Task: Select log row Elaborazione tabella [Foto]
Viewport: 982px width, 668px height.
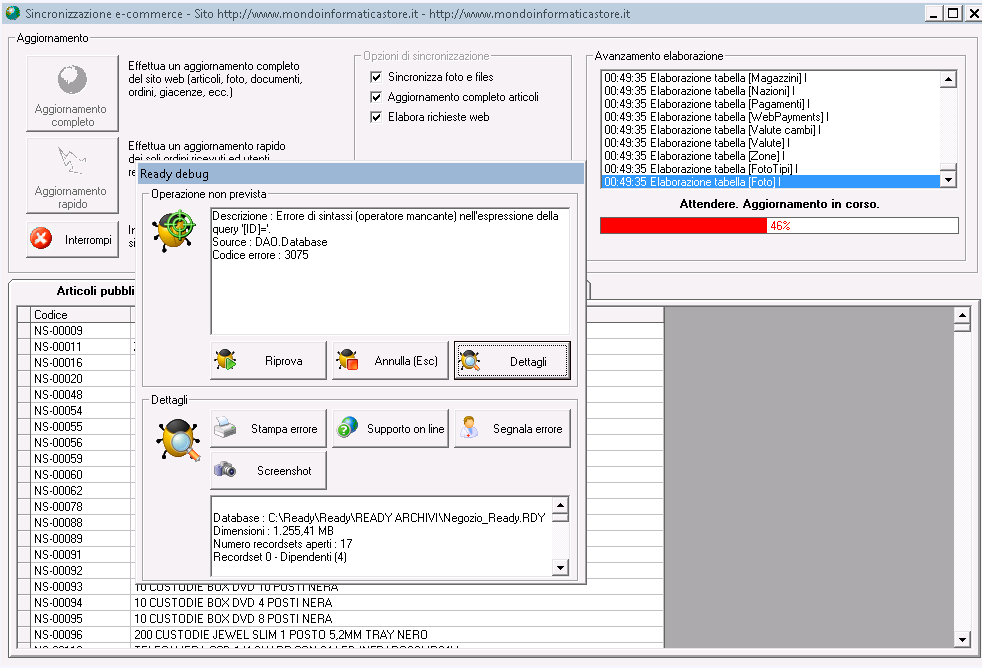Action: (770, 182)
